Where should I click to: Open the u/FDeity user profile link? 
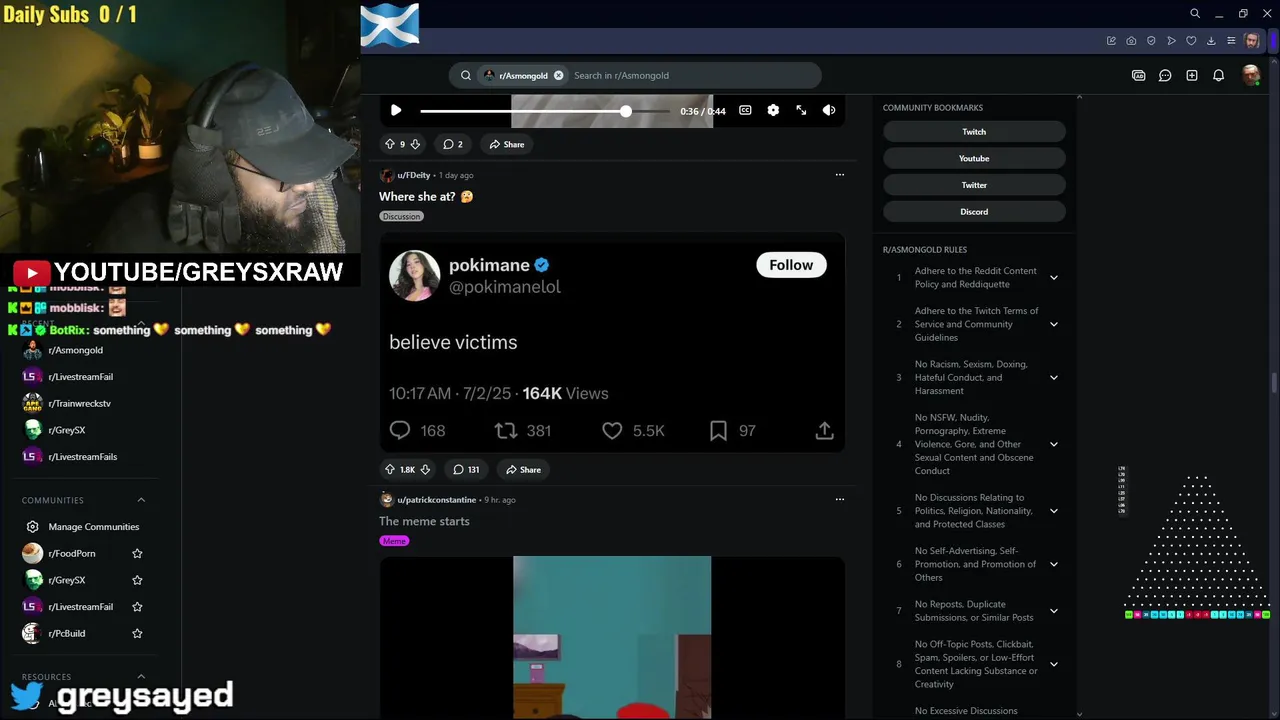(413, 175)
